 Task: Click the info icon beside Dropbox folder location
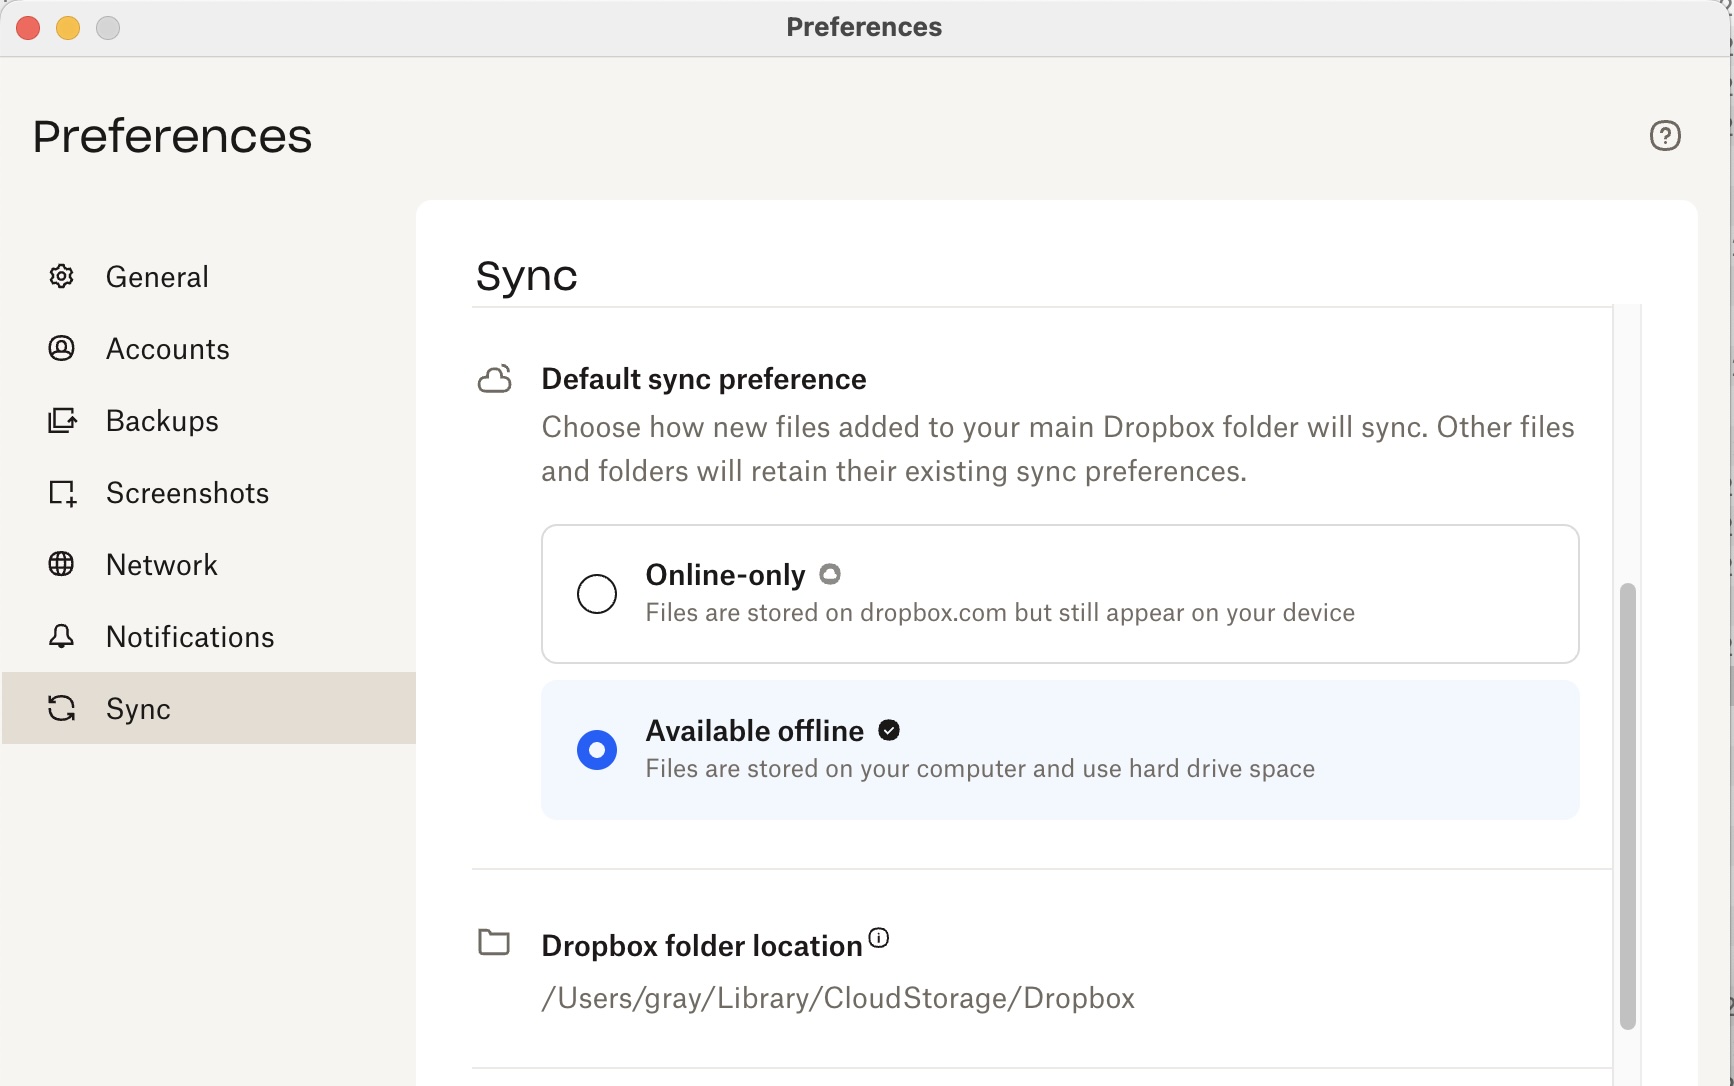878,938
